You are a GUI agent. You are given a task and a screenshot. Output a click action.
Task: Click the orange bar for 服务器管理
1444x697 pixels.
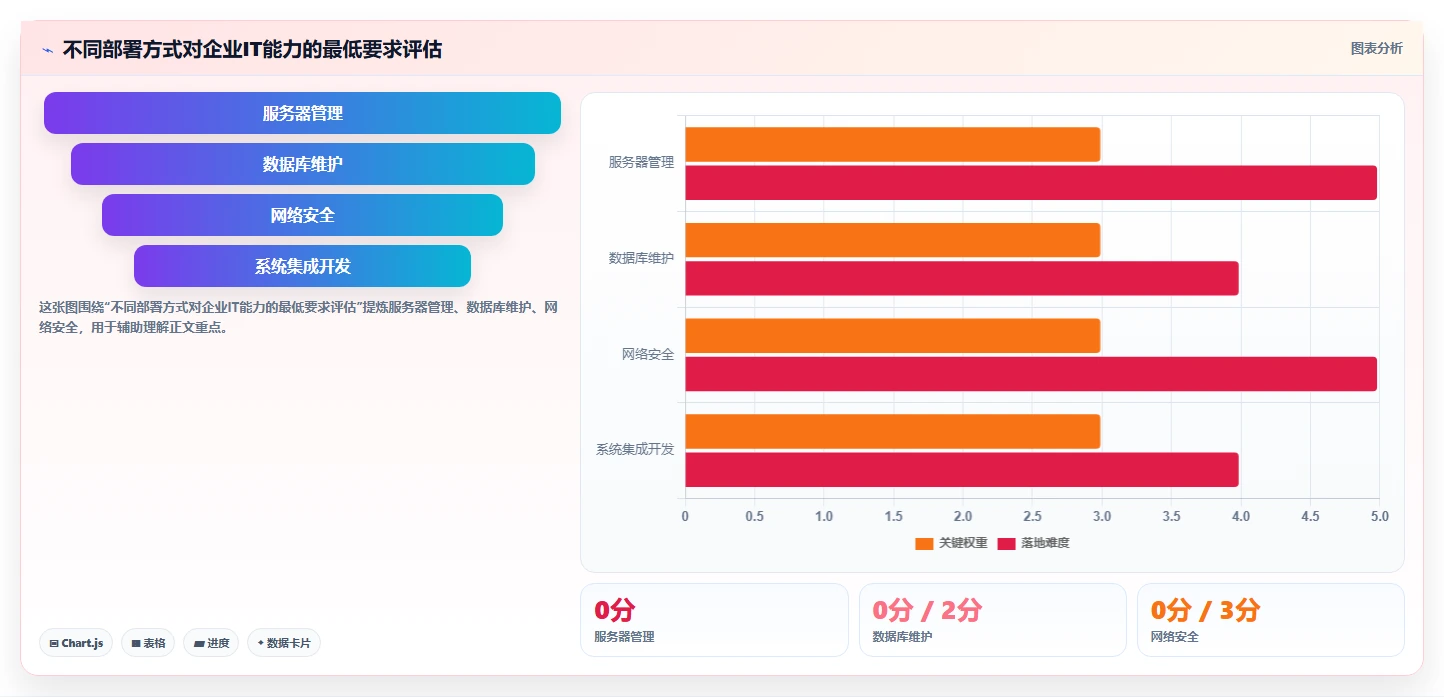[x=892, y=144]
